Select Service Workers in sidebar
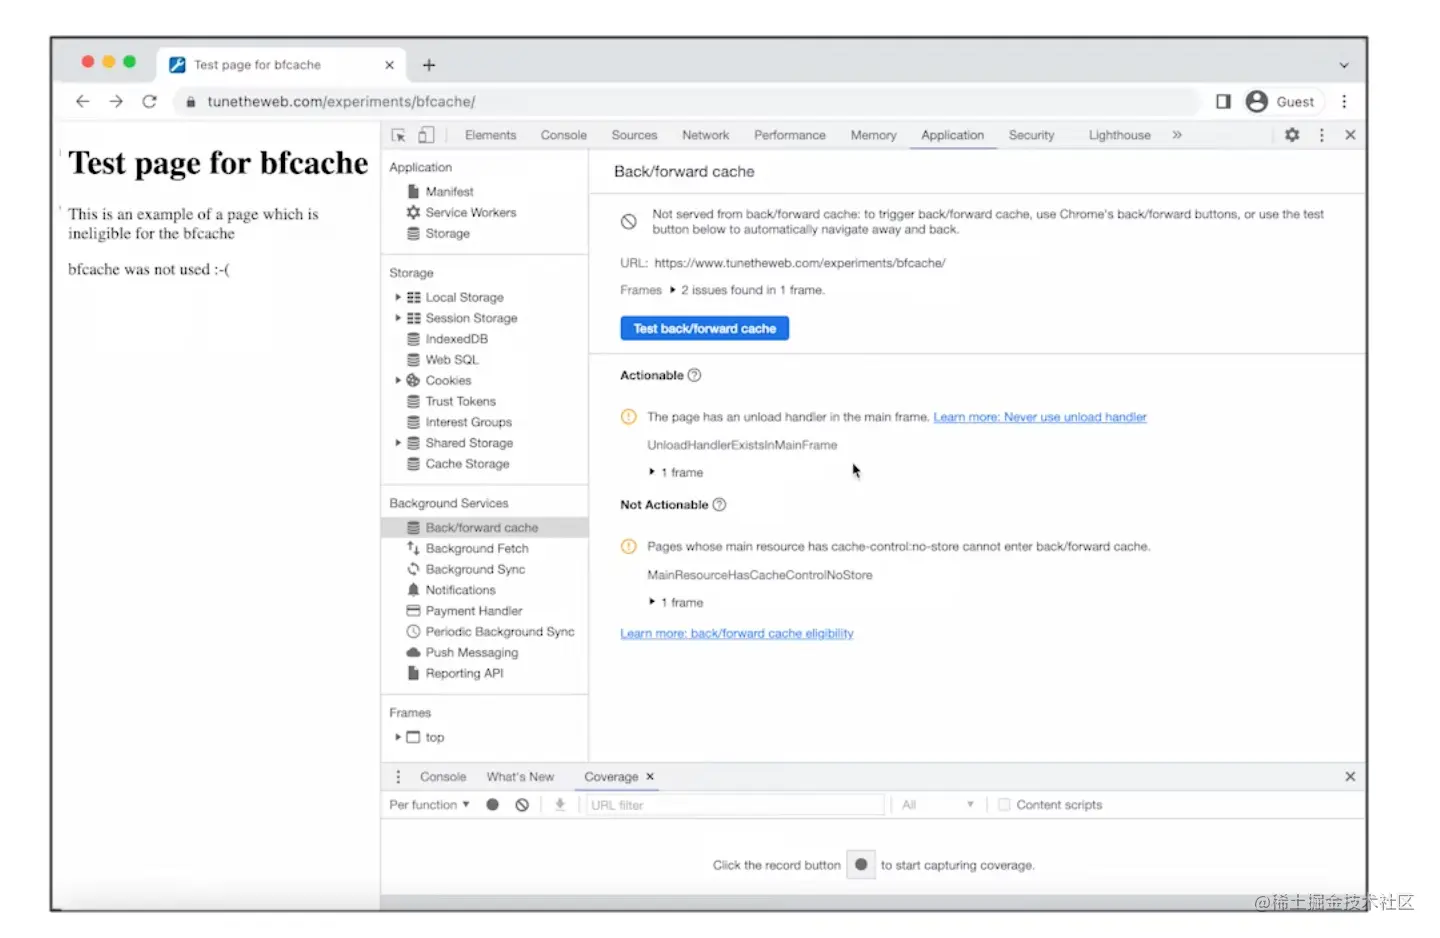1440x938 pixels. [x=470, y=212]
